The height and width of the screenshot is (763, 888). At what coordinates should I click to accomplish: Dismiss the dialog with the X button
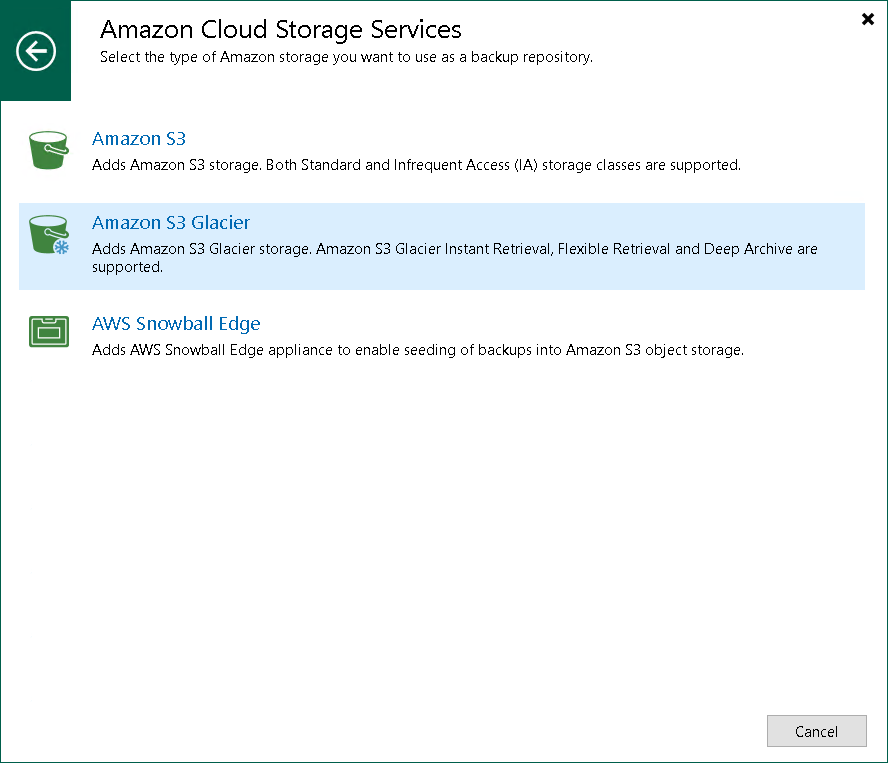pyautogui.click(x=867, y=19)
